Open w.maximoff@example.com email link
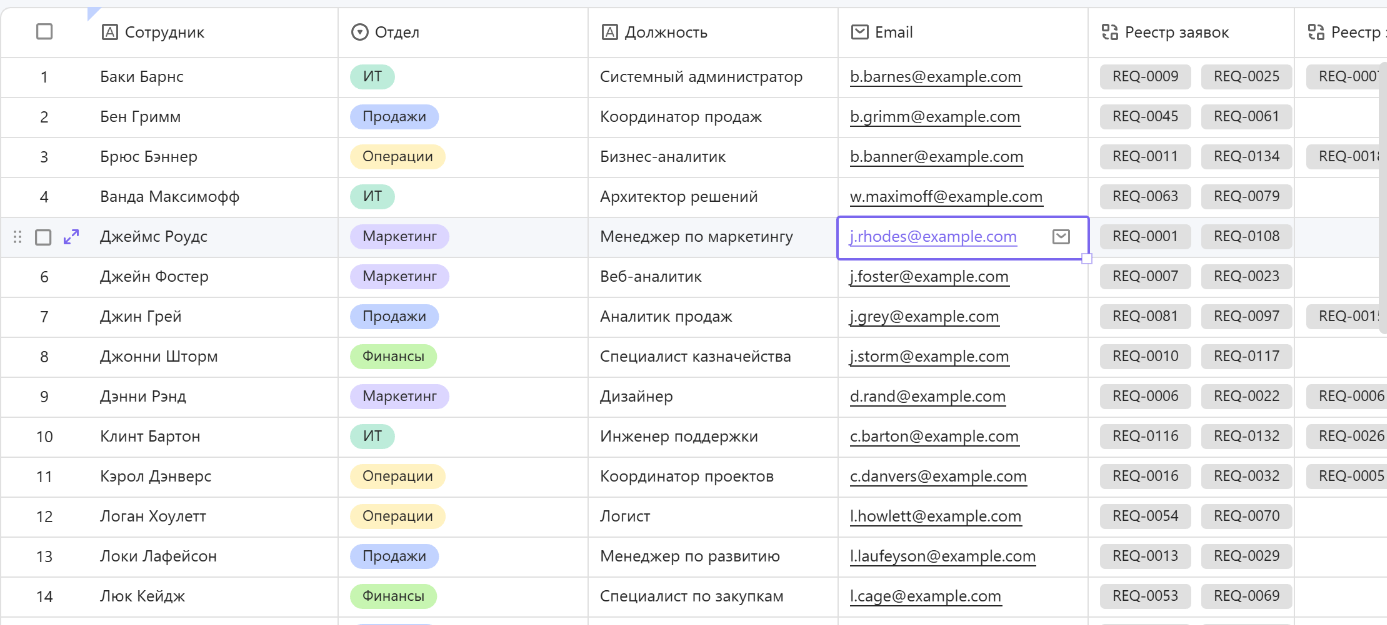The image size is (1387, 625). tap(946, 197)
